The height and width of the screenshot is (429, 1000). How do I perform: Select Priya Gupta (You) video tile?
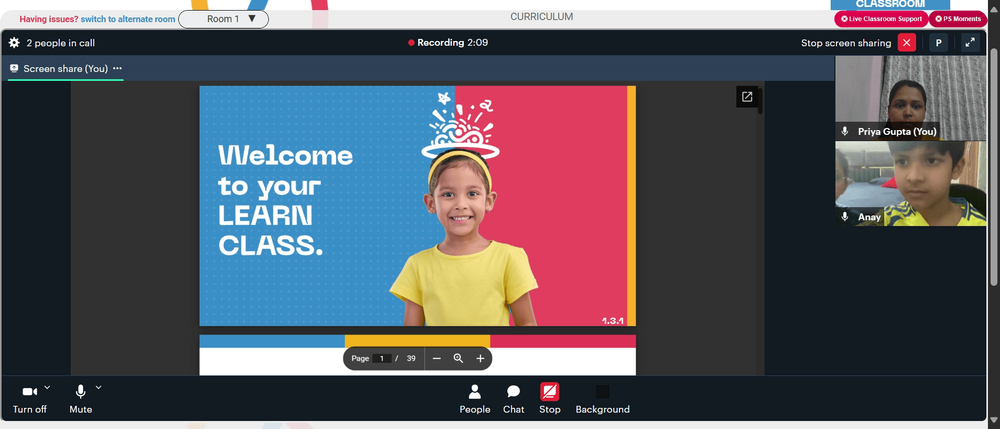coord(910,98)
